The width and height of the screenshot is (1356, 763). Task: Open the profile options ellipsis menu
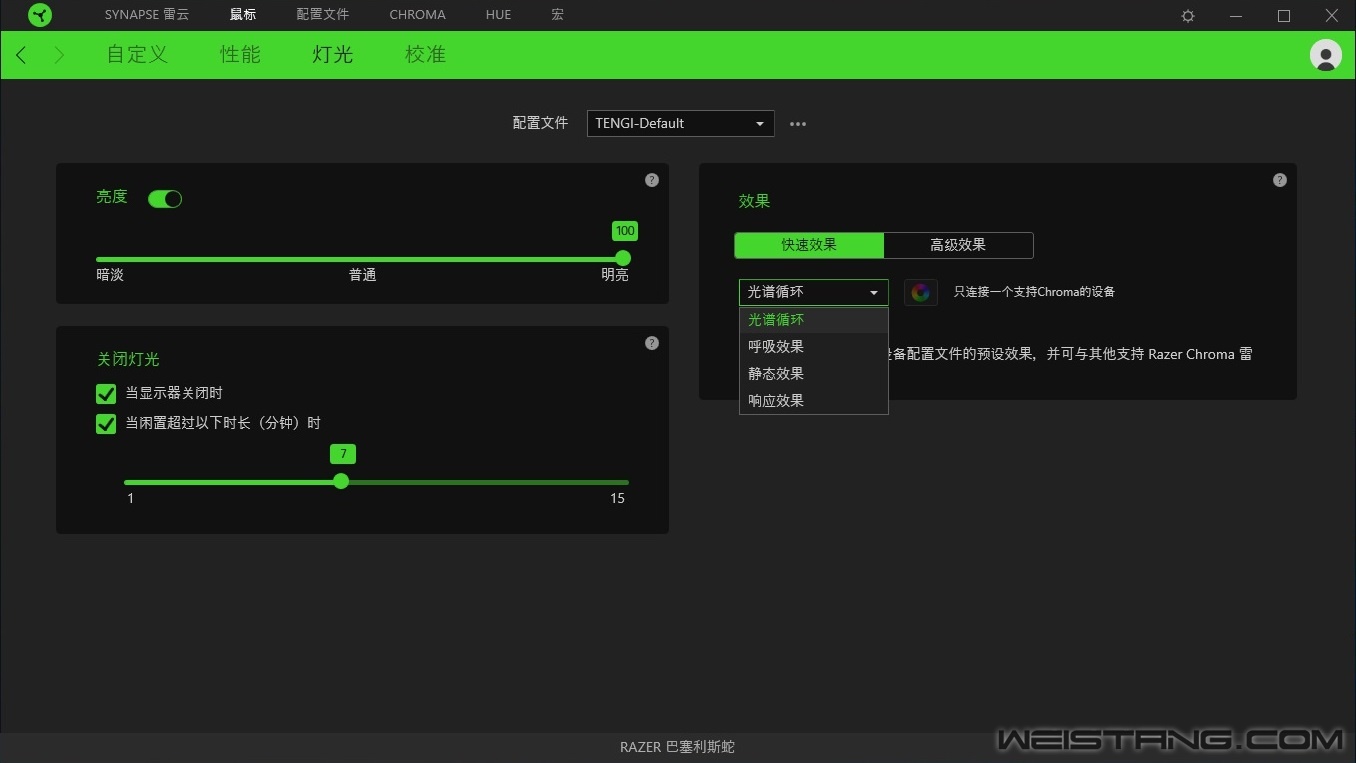pyautogui.click(x=798, y=124)
